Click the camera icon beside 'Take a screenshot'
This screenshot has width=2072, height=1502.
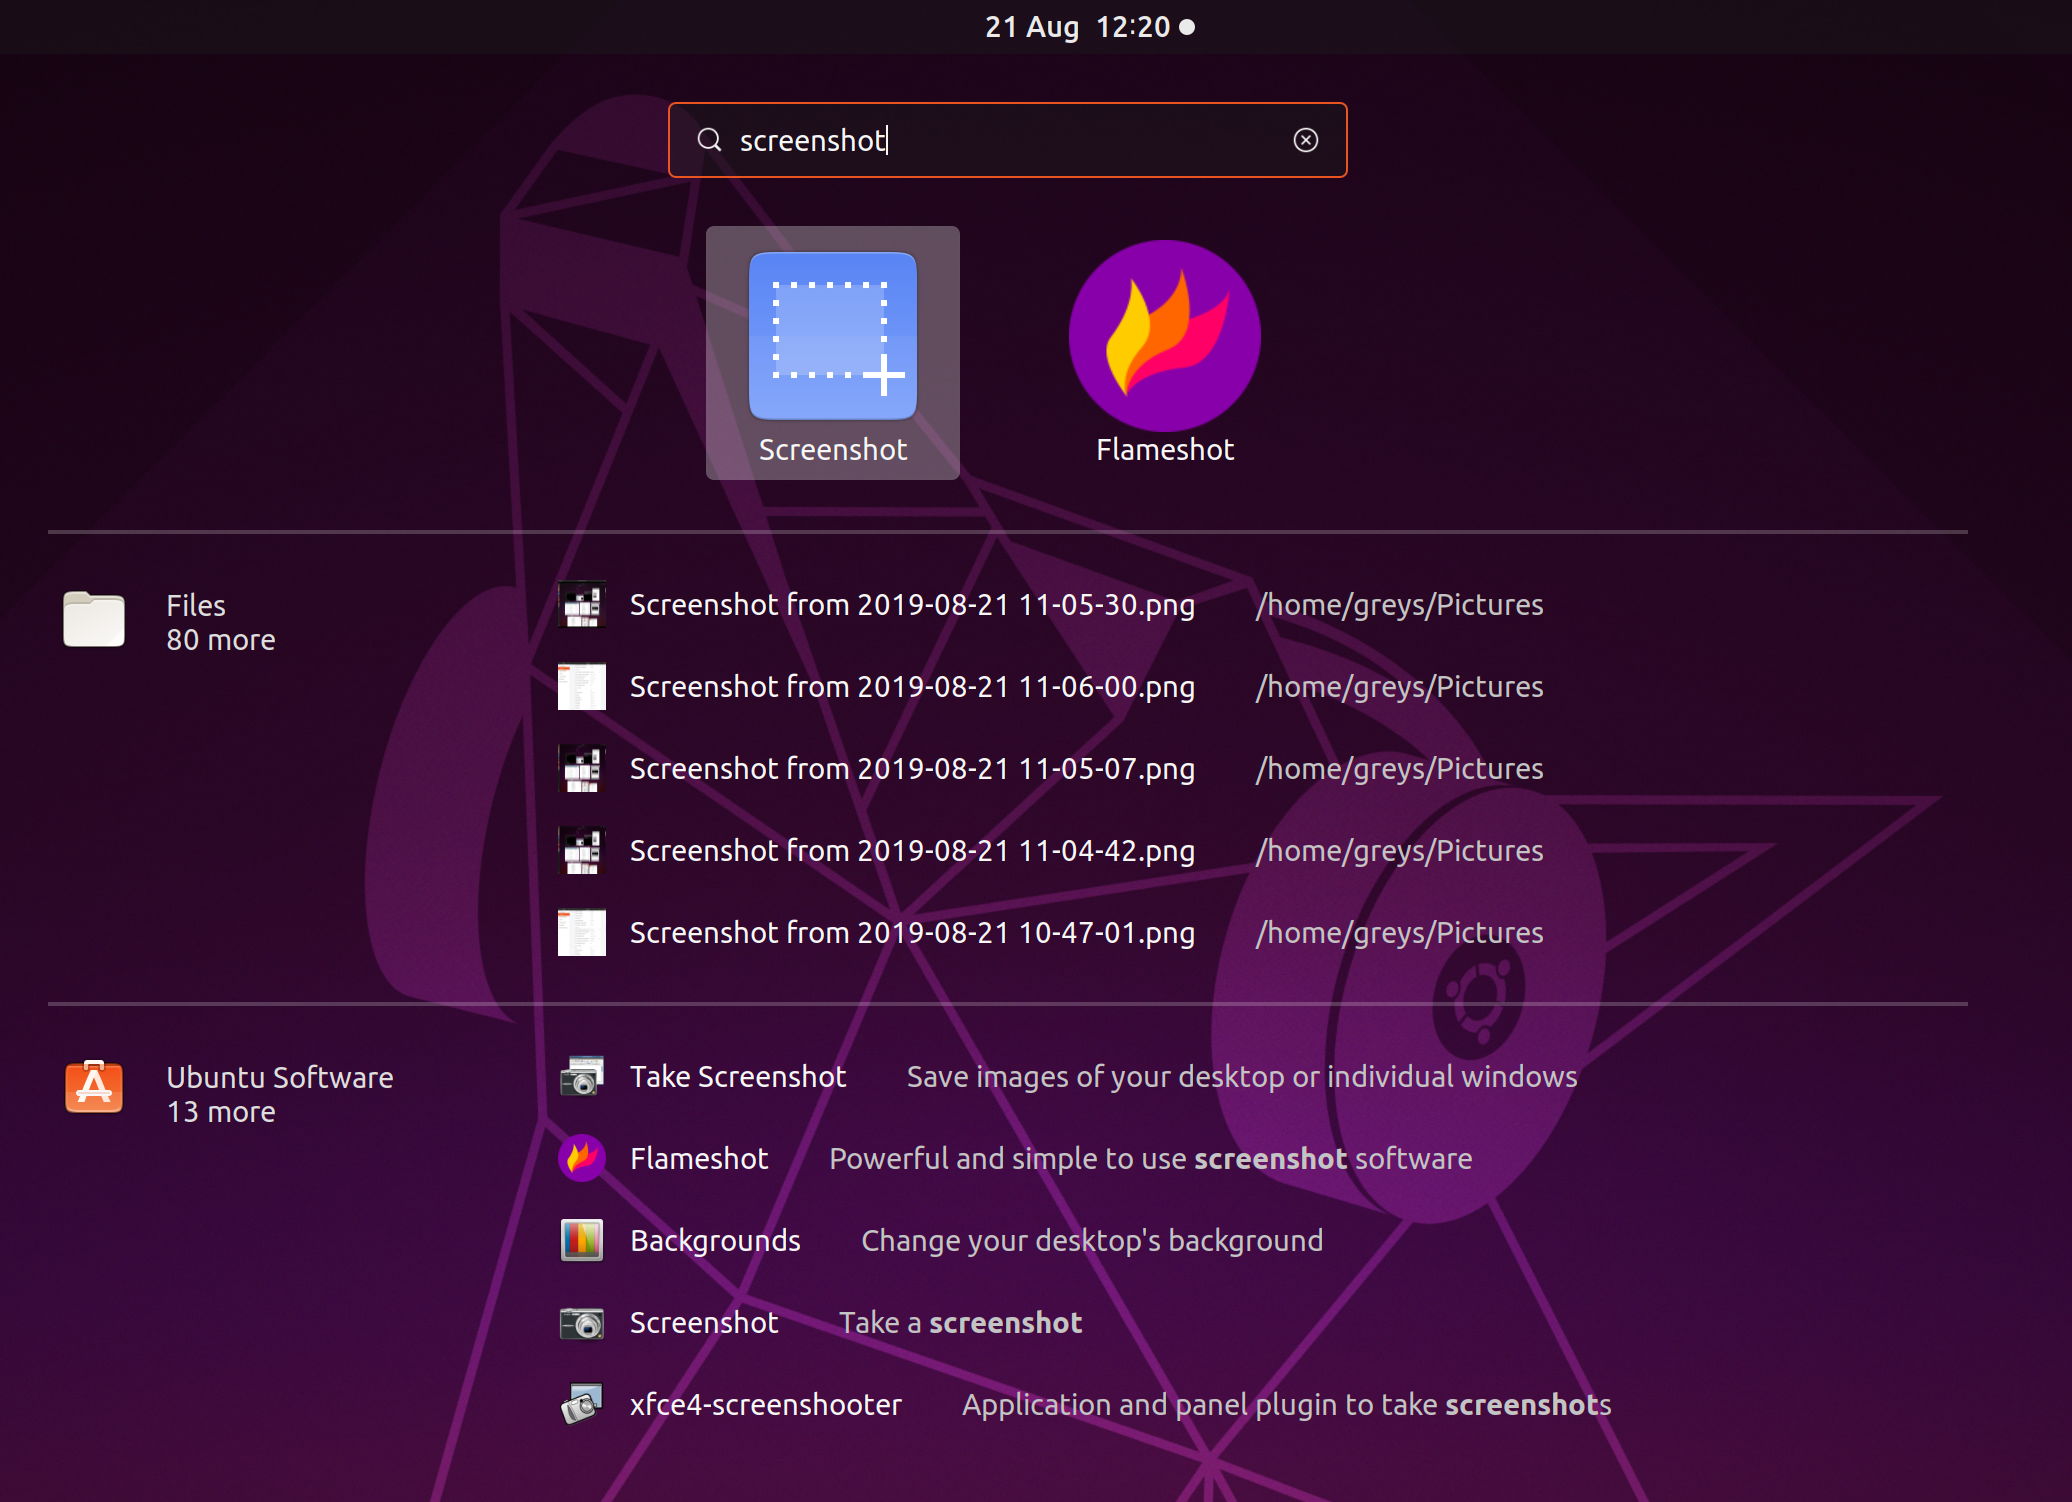pos(582,1323)
